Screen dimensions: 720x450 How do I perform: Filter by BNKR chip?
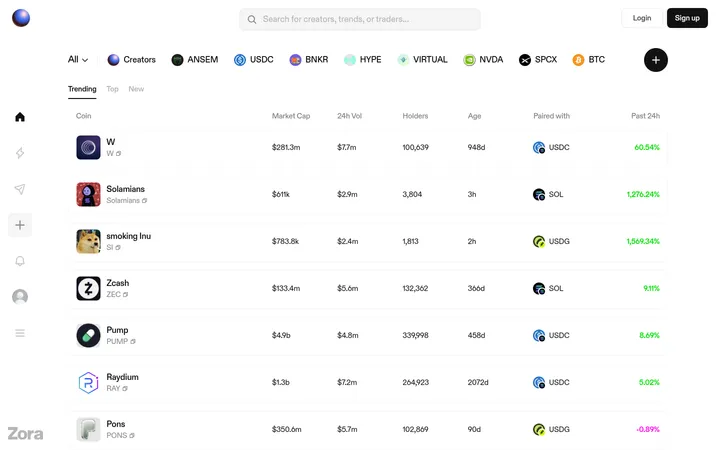tap(309, 60)
